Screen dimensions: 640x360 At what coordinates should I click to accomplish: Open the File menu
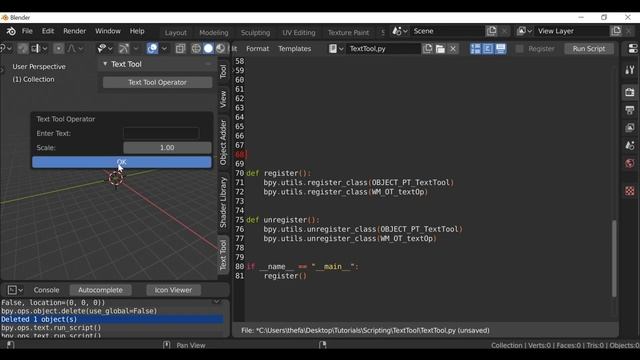(27, 31)
